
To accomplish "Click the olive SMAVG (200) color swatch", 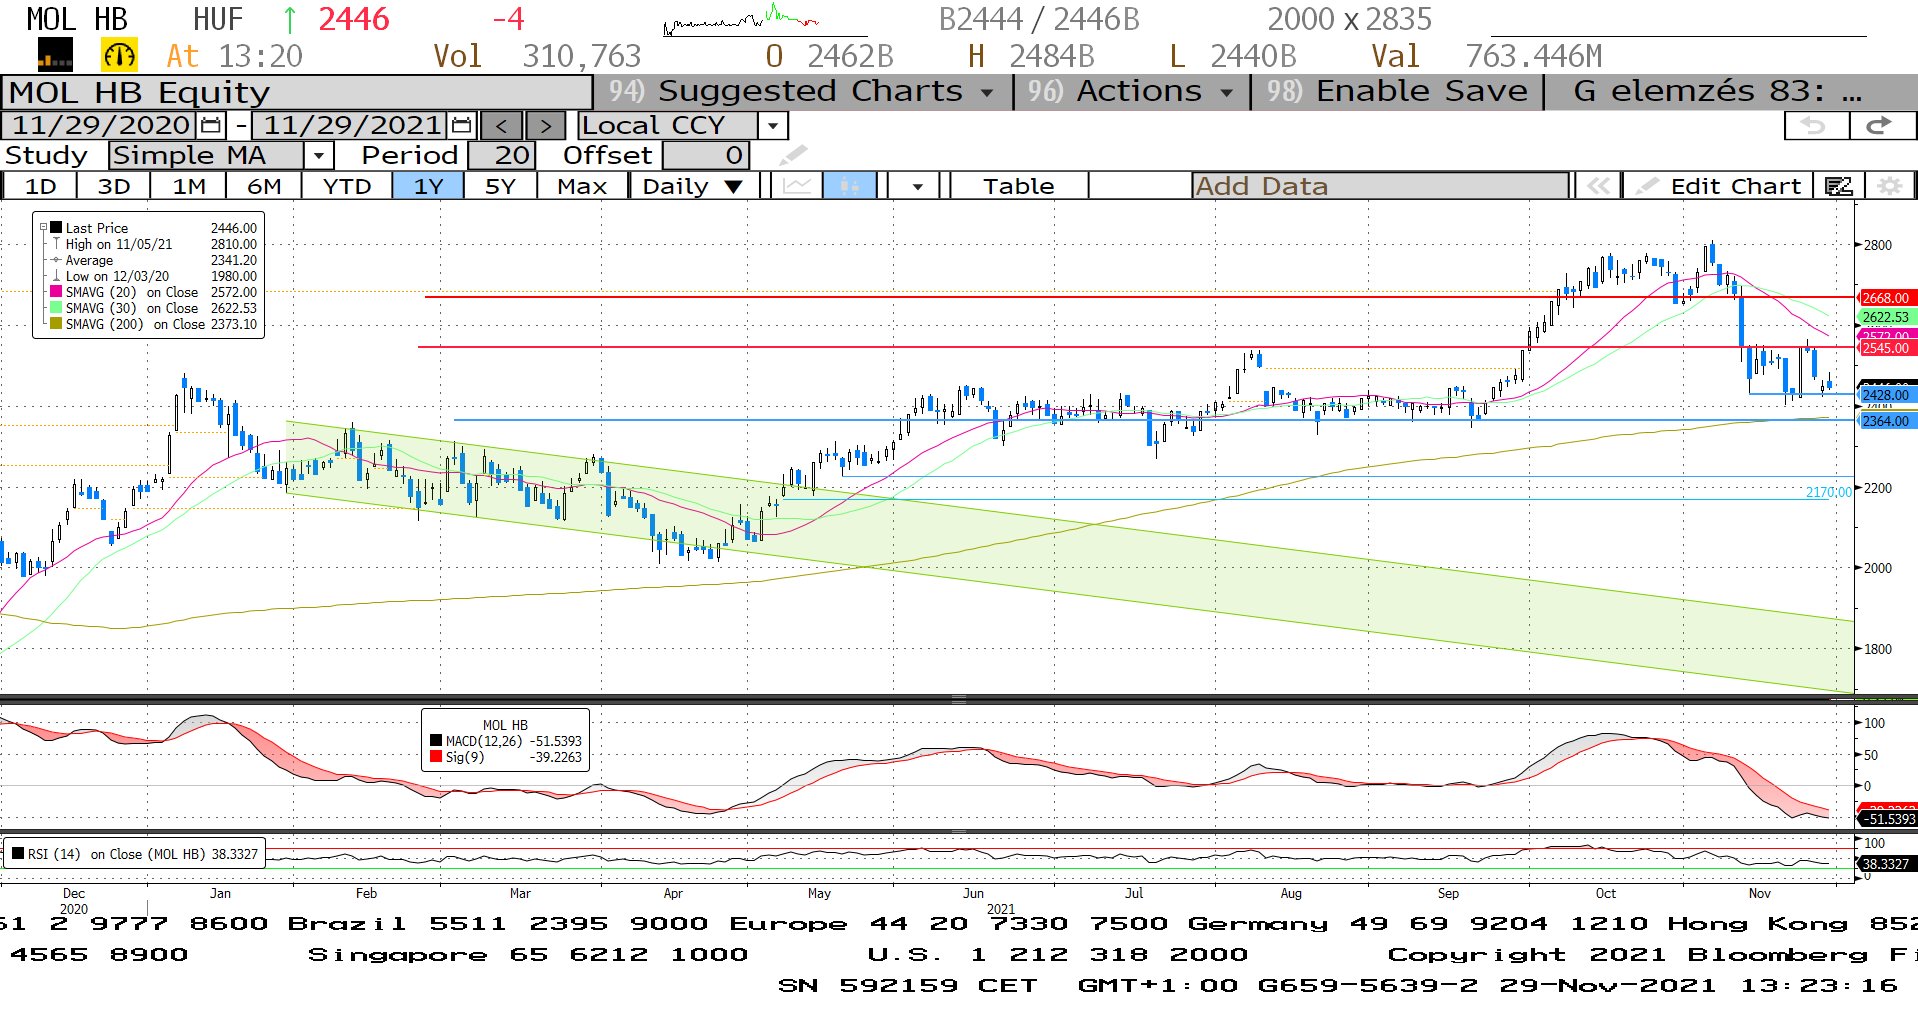I will (x=56, y=323).
